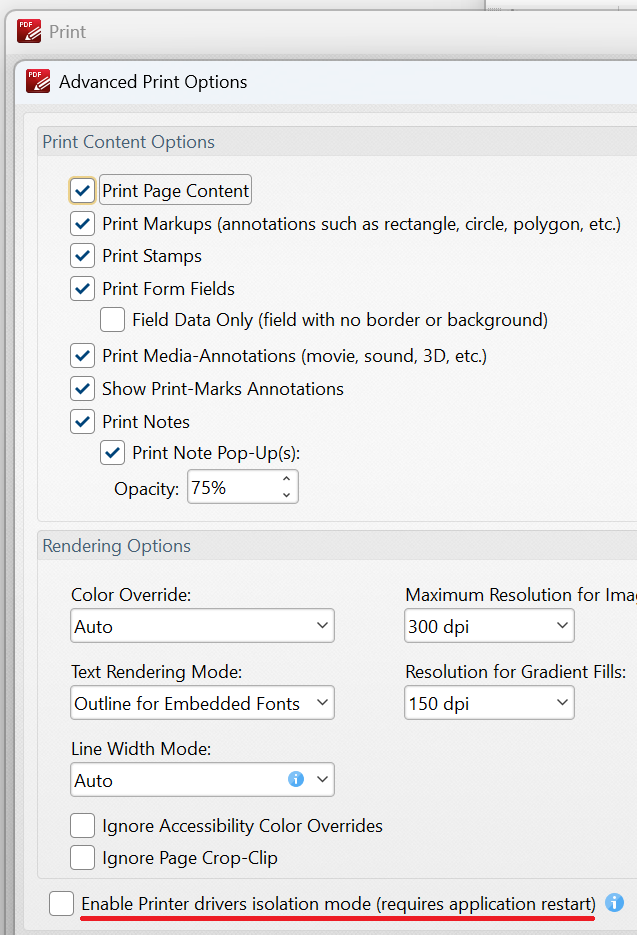Check Ignore Accessibility Color Overrides

point(82,826)
